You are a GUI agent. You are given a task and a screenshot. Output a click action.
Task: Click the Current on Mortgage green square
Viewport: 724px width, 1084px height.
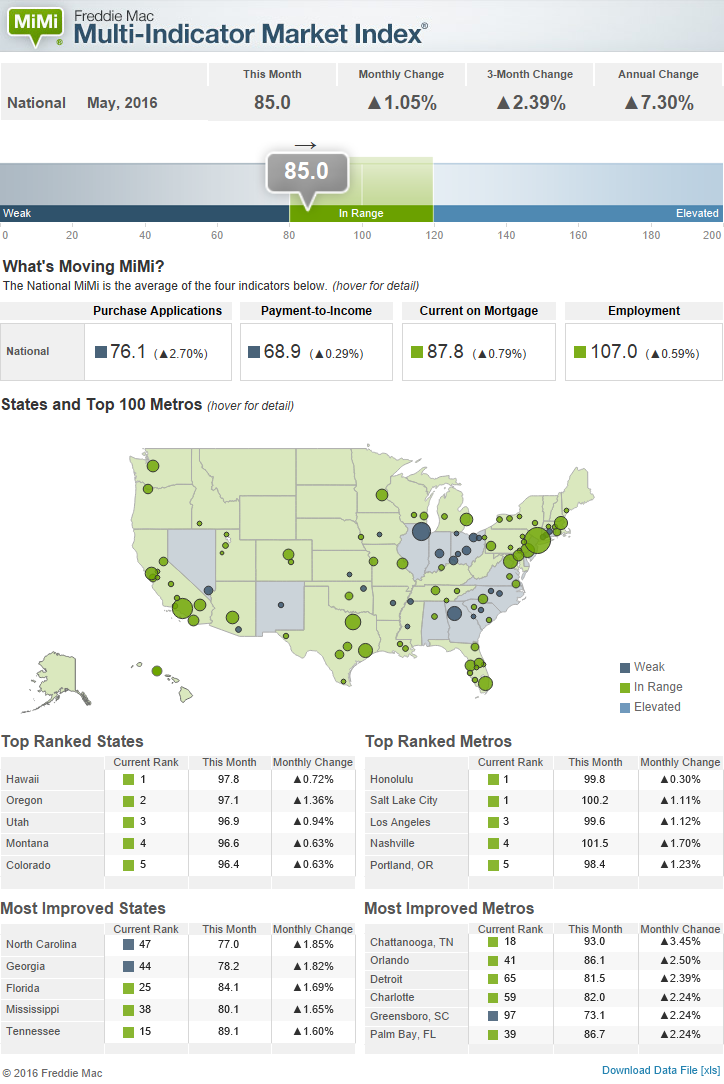[417, 352]
